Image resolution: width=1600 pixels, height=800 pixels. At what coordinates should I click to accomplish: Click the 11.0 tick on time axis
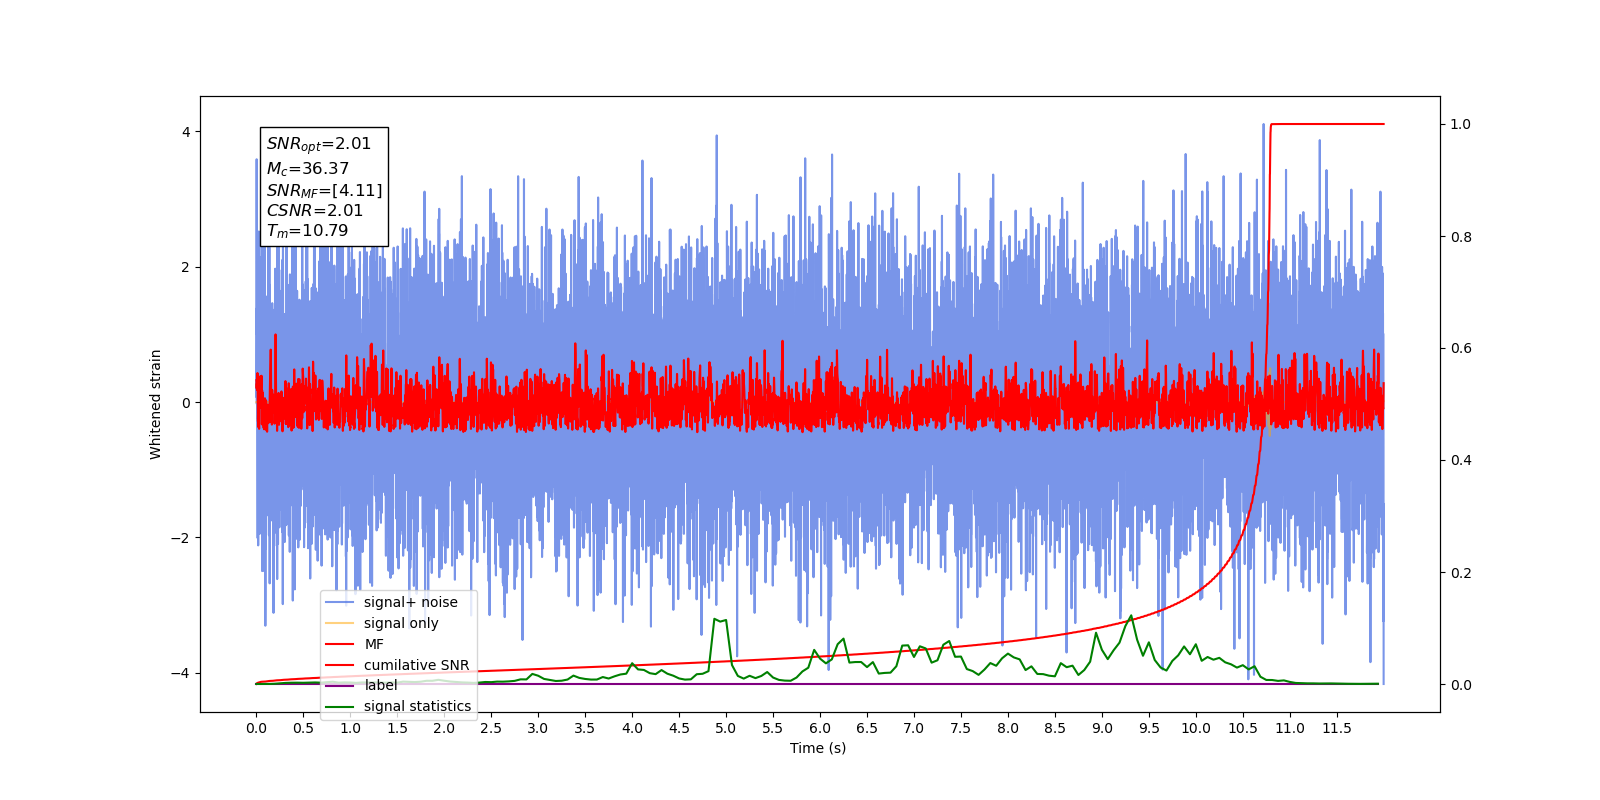pyautogui.click(x=1290, y=728)
